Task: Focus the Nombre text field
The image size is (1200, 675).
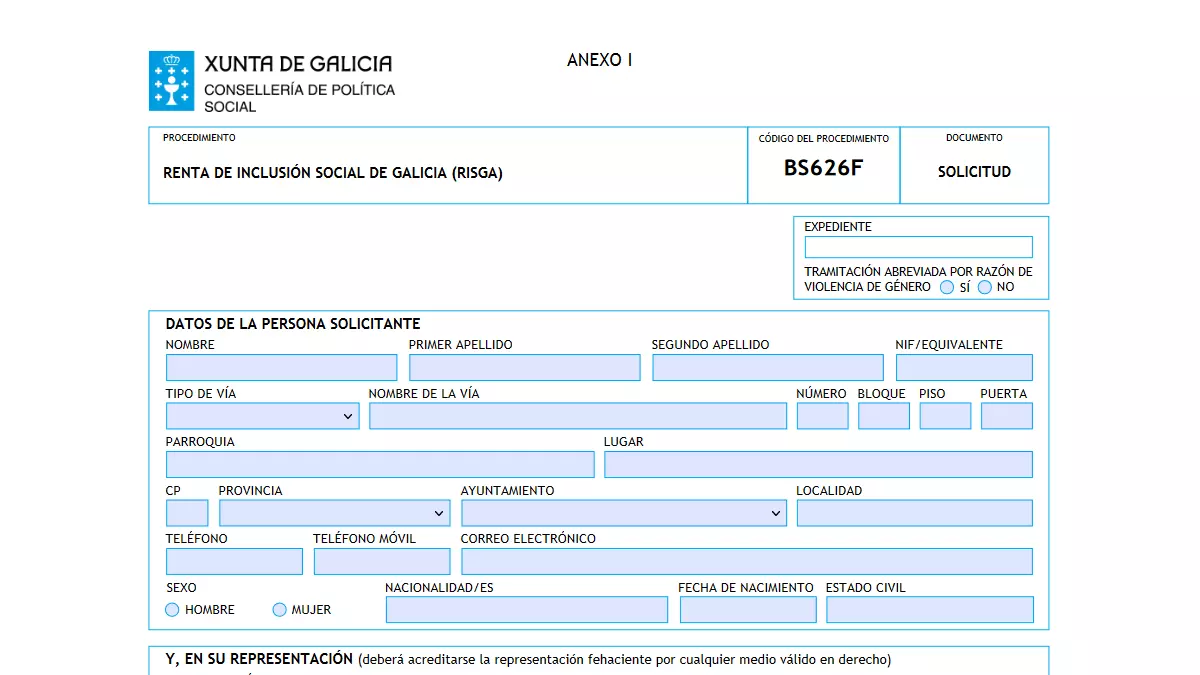Action: (x=281, y=367)
